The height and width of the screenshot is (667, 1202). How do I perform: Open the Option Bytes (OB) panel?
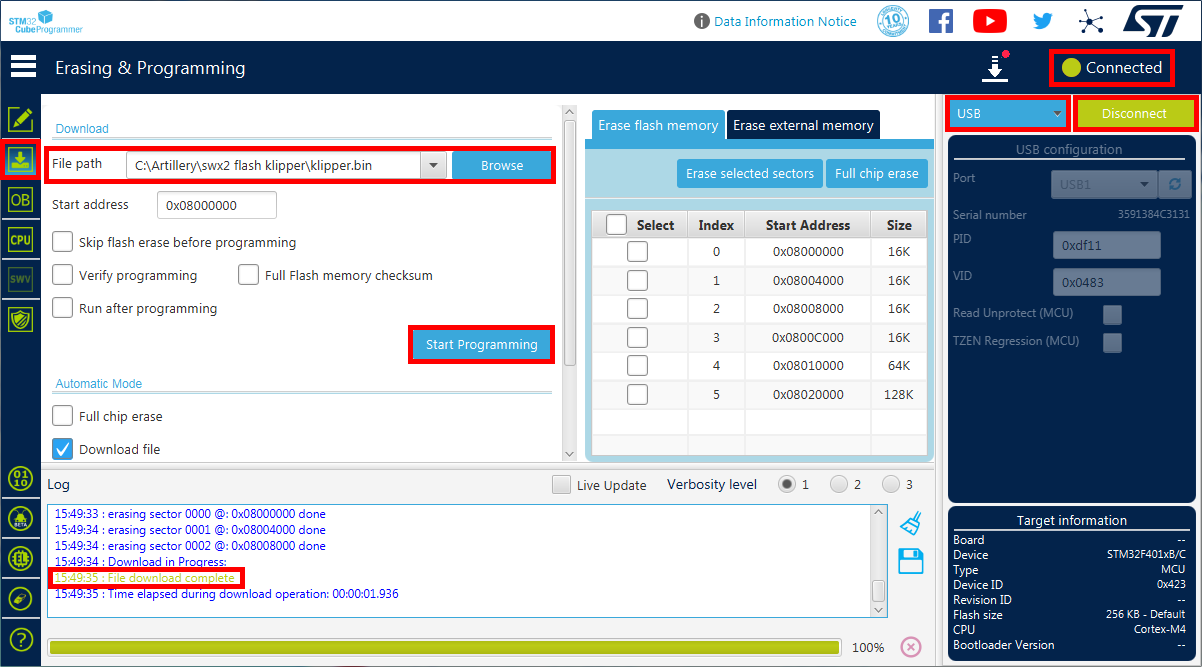pyautogui.click(x=20, y=200)
